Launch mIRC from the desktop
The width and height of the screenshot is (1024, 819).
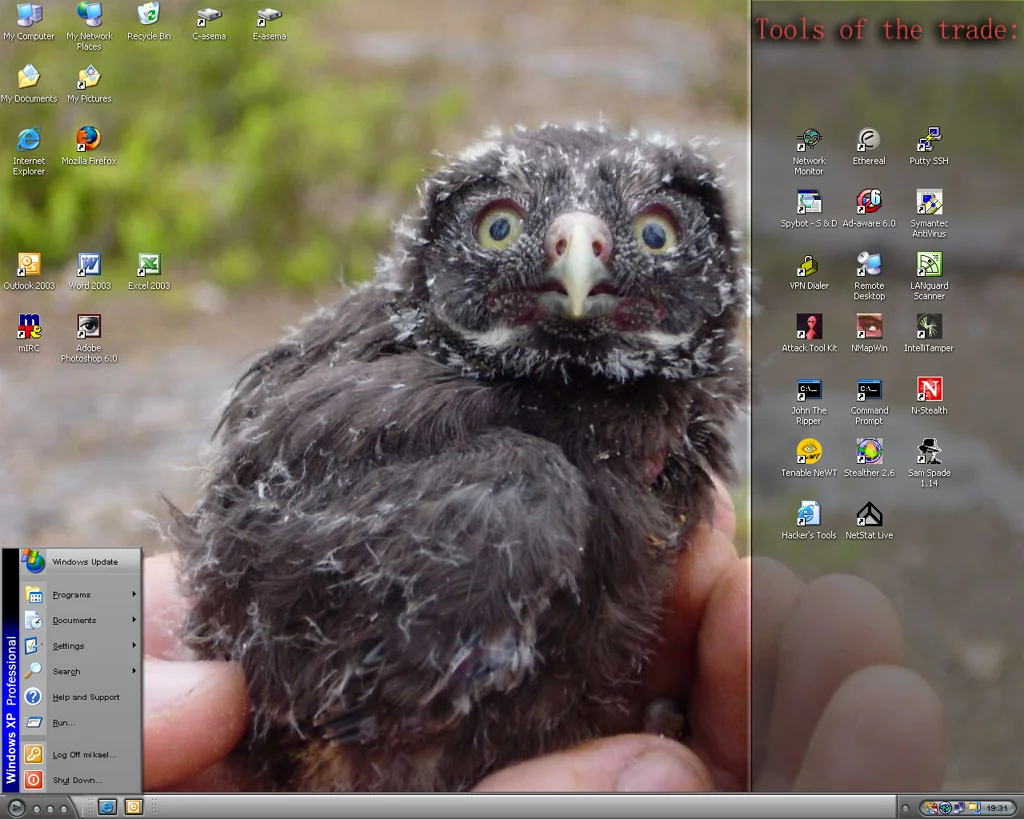29,328
